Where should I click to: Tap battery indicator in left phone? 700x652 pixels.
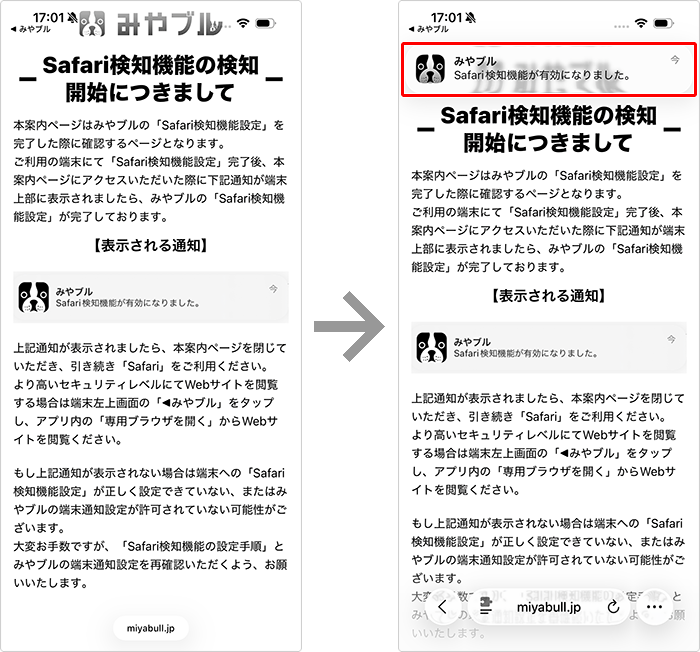pyautogui.click(x=266, y=23)
